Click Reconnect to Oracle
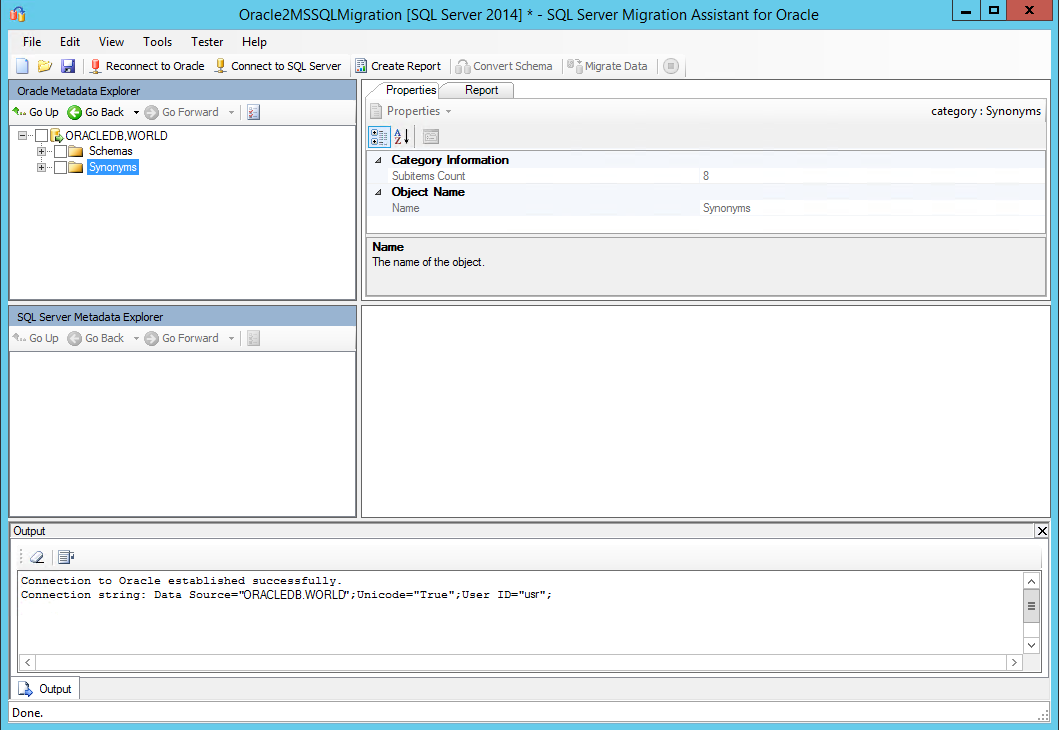The width and height of the screenshot is (1059, 730). (x=146, y=66)
